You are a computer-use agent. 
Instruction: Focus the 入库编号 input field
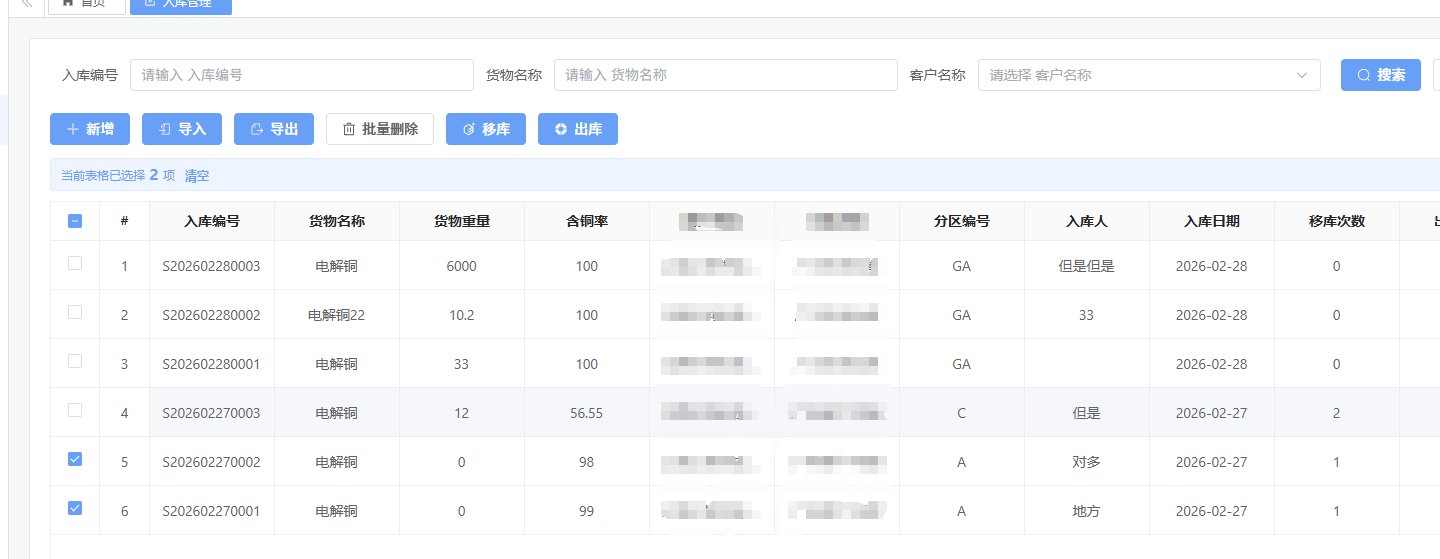(301, 75)
